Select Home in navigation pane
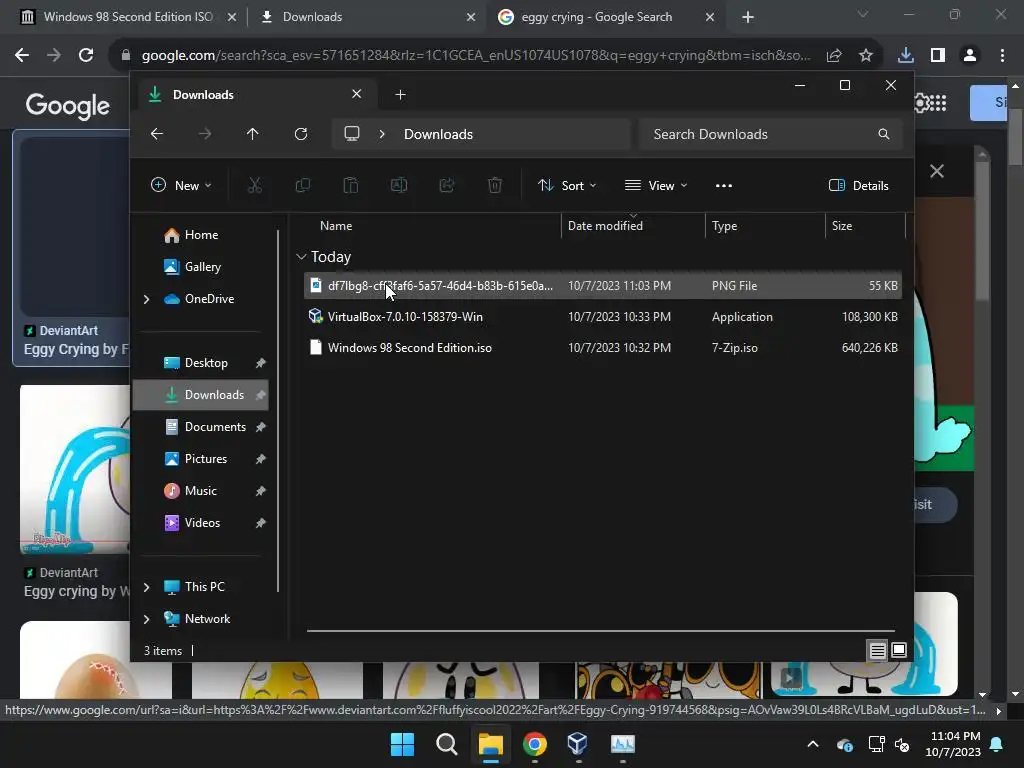 201,235
